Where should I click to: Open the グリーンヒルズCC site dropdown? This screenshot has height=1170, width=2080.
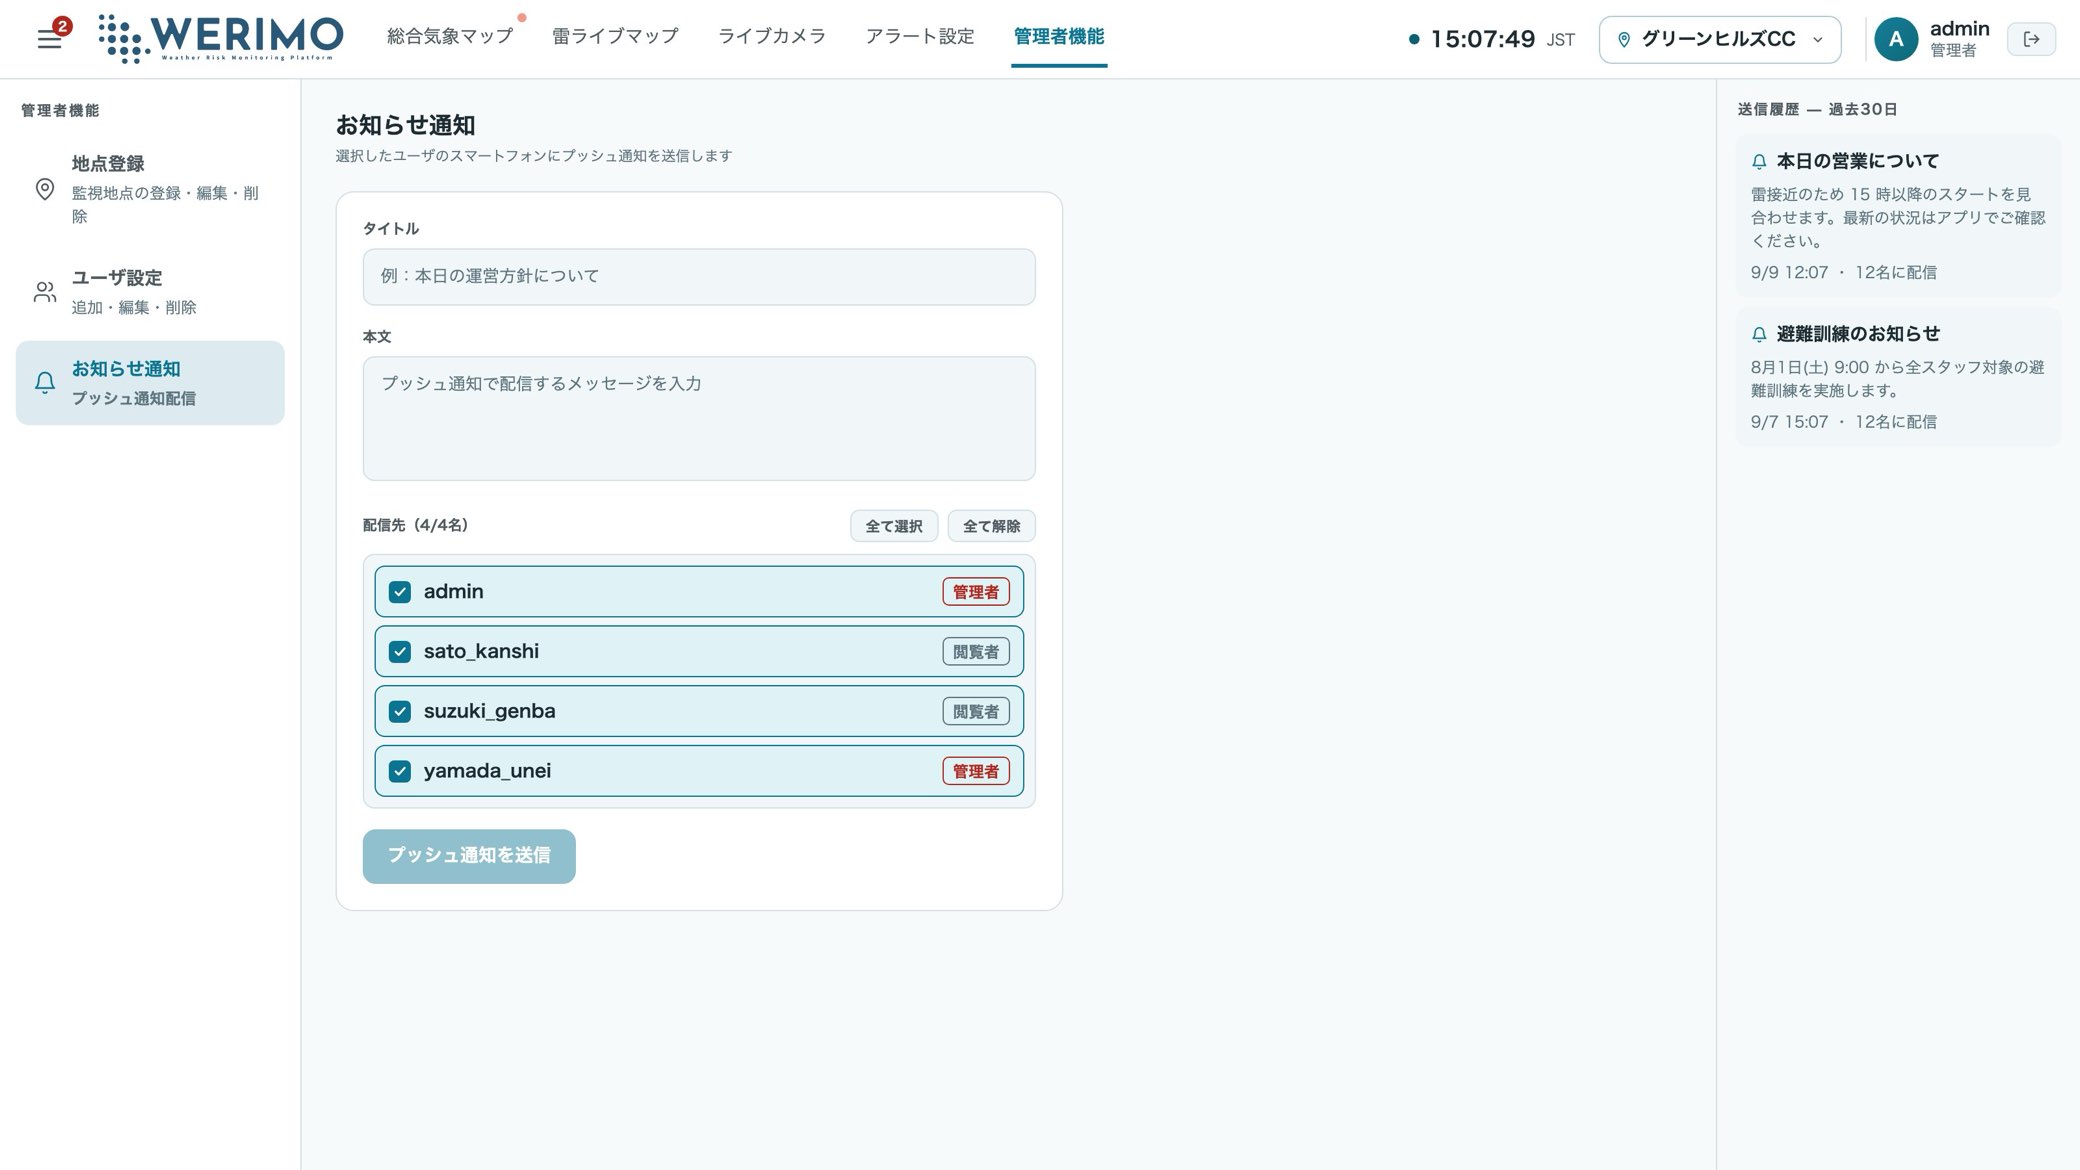coord(1720,40)
